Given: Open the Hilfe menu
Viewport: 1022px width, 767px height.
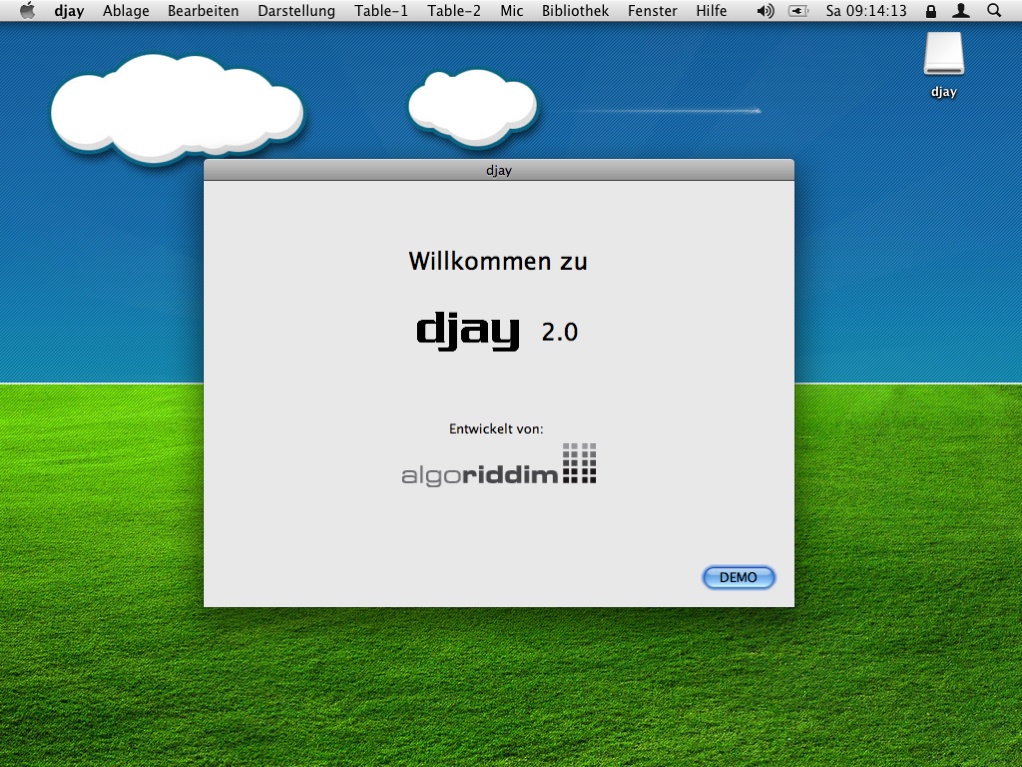Looking at the screenshot, I should click(x=711, y=10).
